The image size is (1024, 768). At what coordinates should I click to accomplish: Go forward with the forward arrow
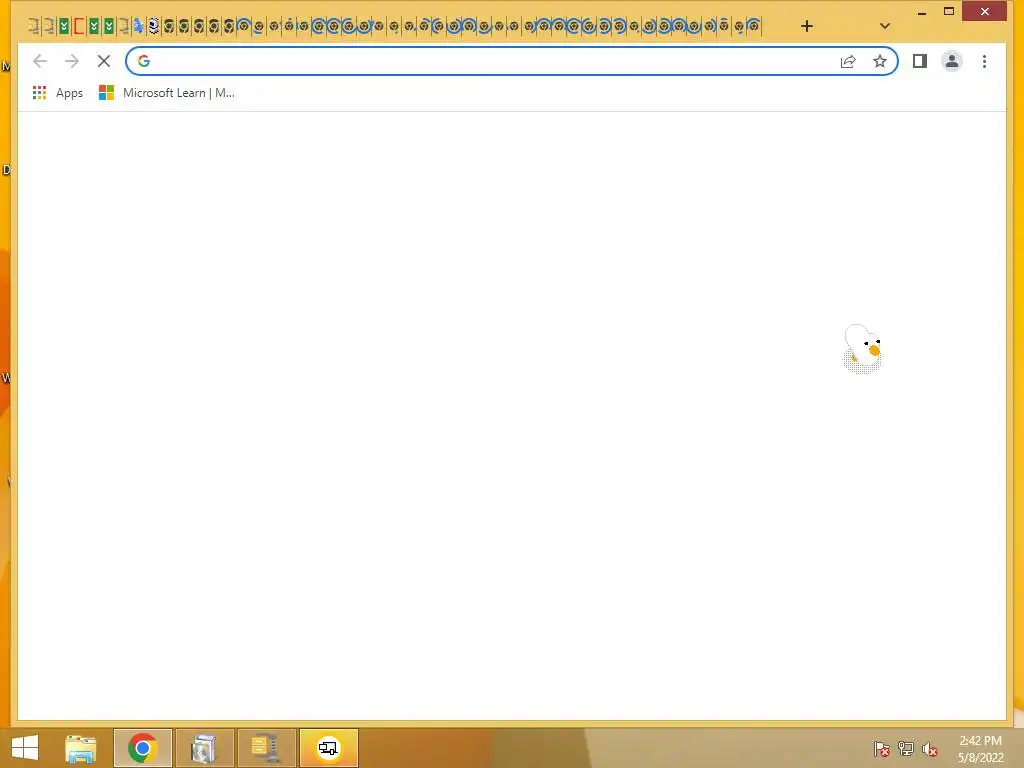[x=72, y=61]
